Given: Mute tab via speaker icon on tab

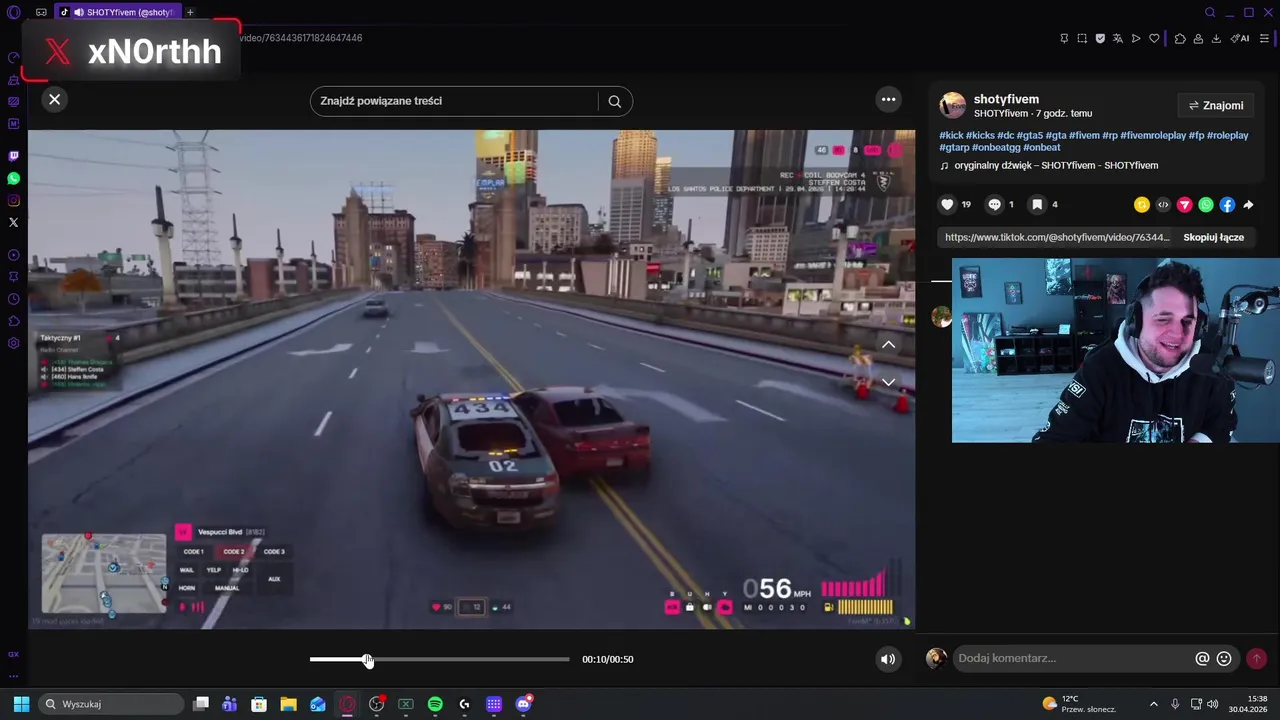Looking at the screenshot, I should click(78, 12).
